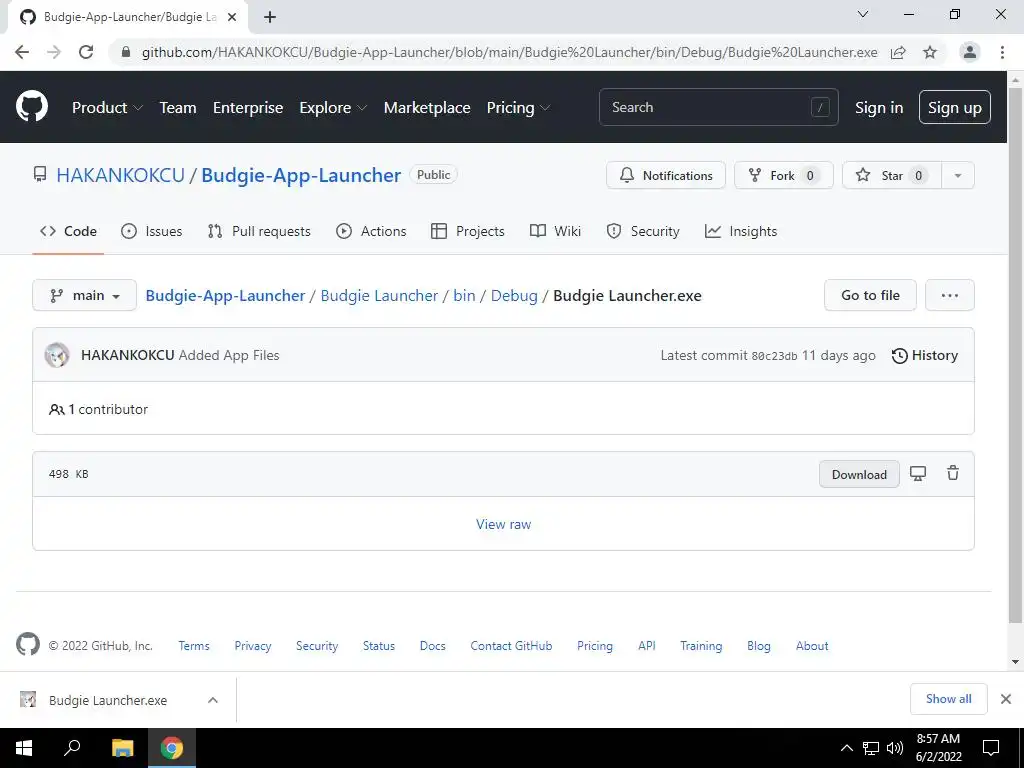This screenshot has width=1024, height=768.
Task: Open Chrome's three-dot menu
Action: [1002, 52]
